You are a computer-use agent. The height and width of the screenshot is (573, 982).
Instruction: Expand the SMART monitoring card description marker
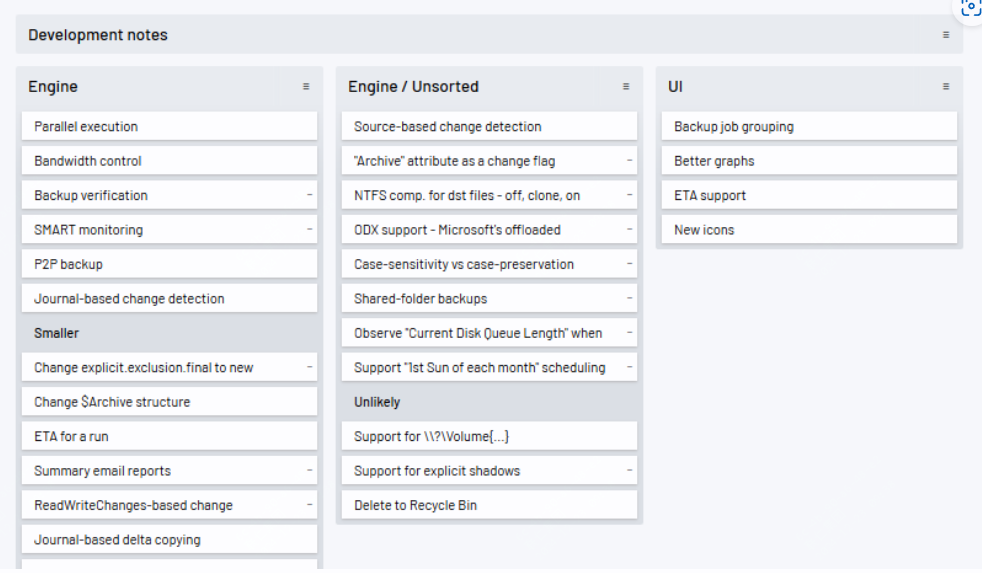309,230
